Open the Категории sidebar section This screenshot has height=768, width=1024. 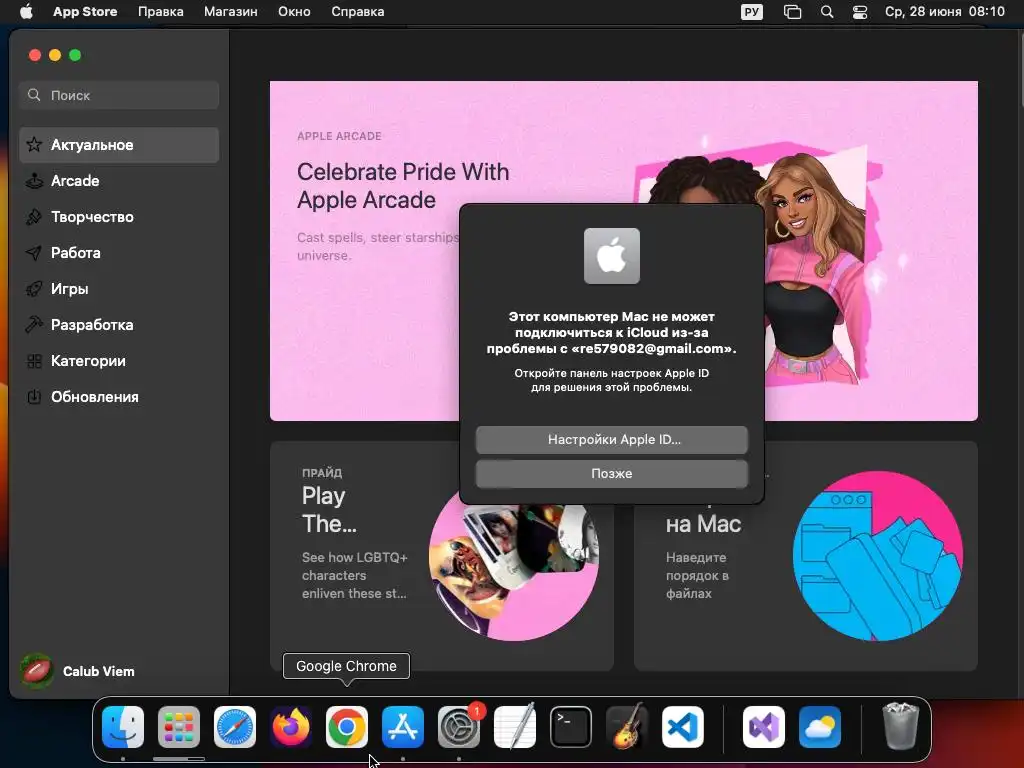point(119,360)
